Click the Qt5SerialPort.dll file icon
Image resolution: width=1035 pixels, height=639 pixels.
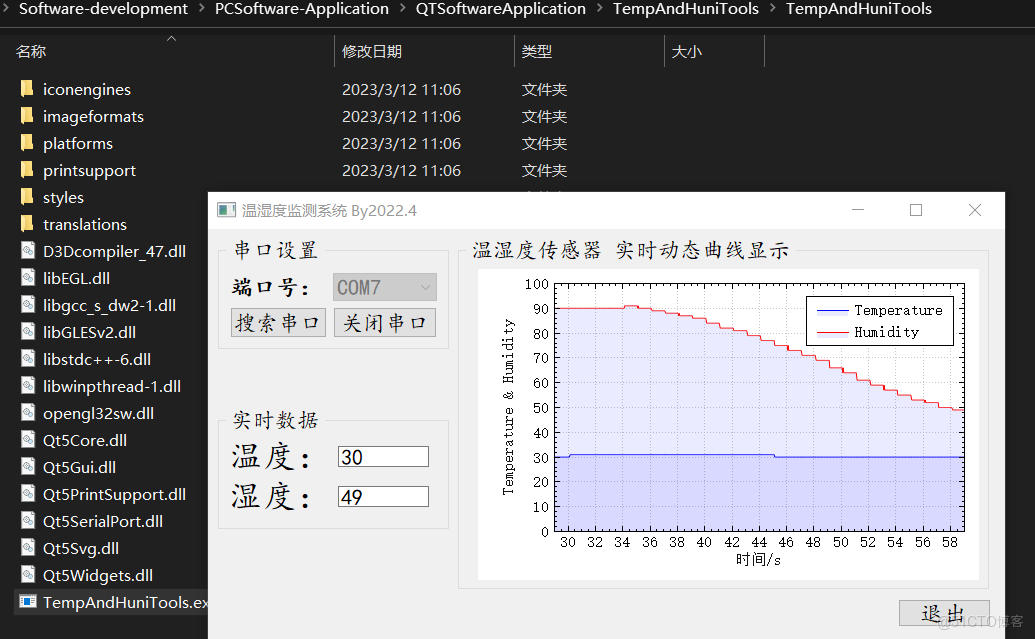[27, 521]
